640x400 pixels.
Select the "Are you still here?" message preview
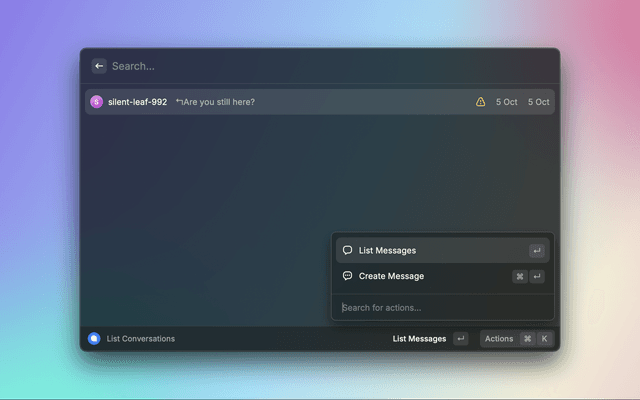219,102
